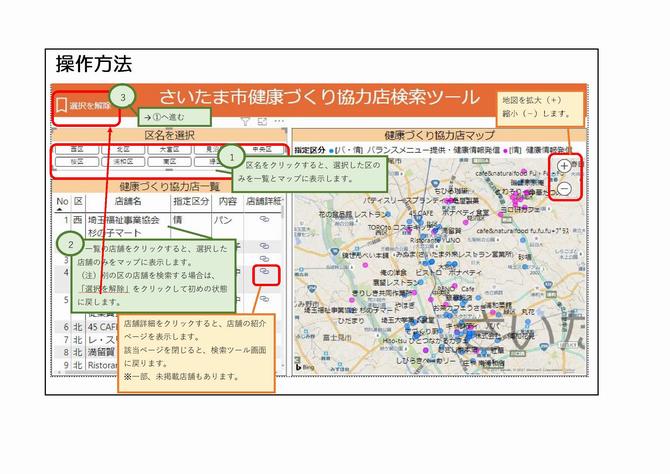Zoom in the map with the plus button

(565, 165)
